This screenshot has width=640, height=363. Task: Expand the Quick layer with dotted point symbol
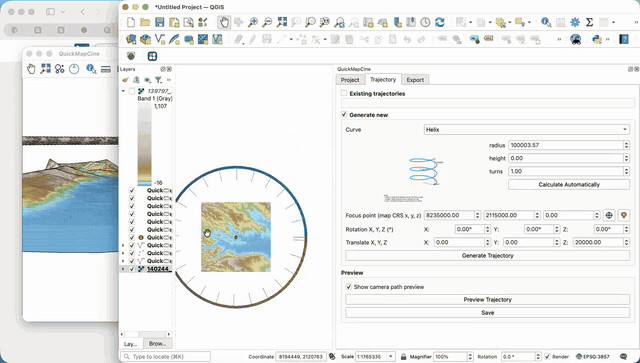click(x=124, y=253)
